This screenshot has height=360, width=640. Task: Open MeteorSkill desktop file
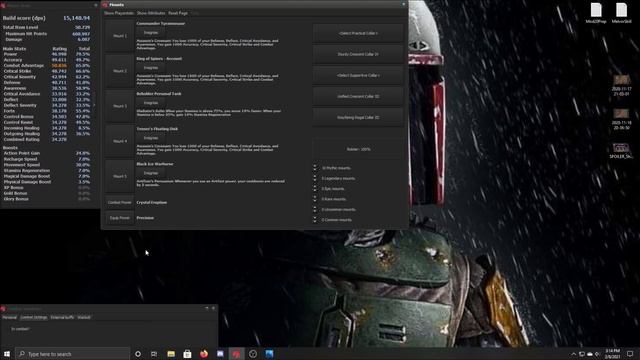coord(621,13)
